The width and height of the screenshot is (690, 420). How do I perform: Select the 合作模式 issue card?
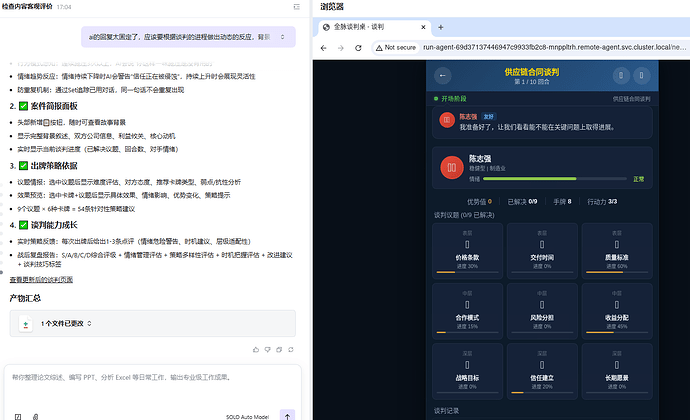[x=467, y=311]
